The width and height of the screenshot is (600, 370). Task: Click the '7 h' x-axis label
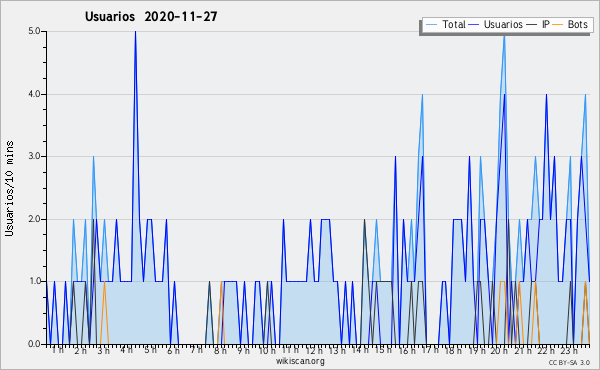point(196,350)
